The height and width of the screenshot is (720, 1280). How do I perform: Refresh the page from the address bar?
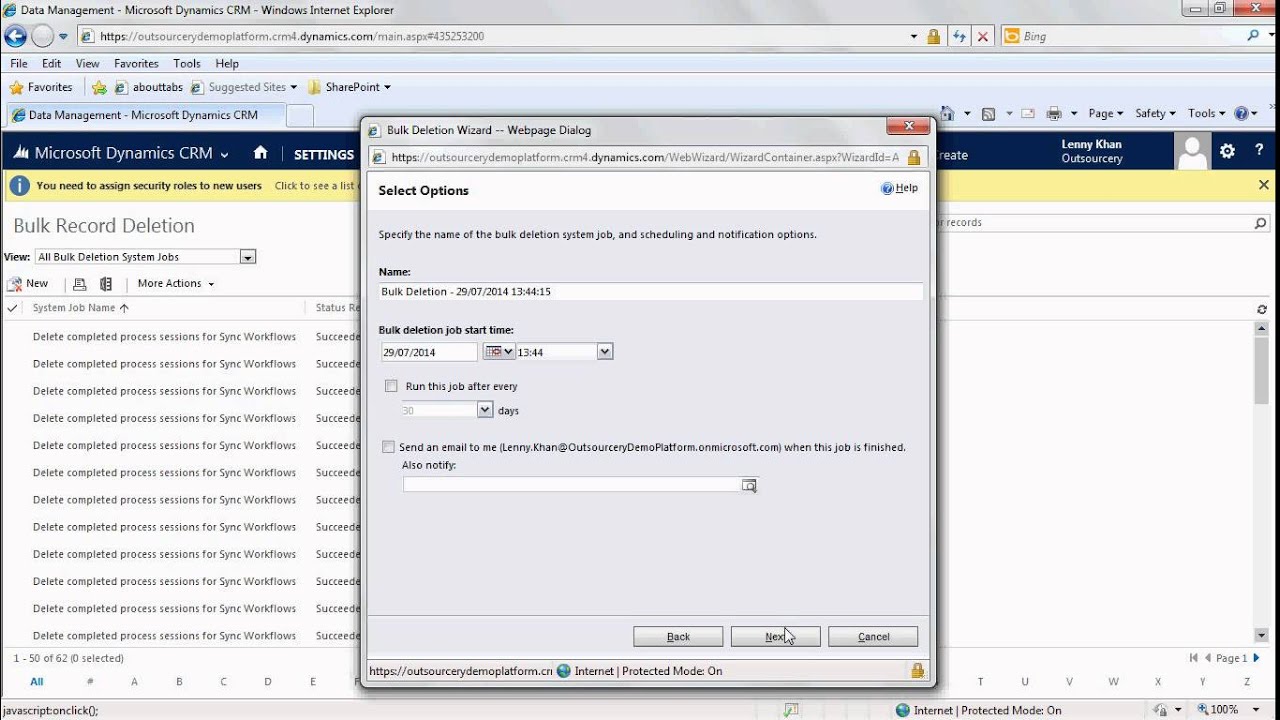point(959,36)
